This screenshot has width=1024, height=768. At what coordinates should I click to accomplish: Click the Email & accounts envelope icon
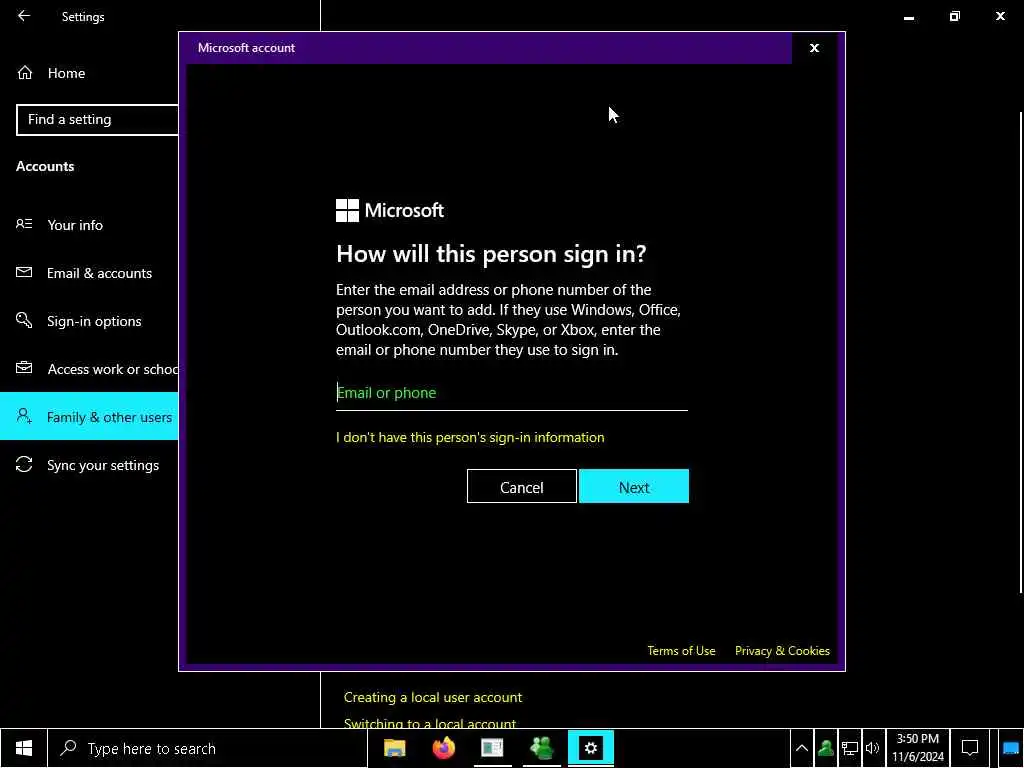24,272
